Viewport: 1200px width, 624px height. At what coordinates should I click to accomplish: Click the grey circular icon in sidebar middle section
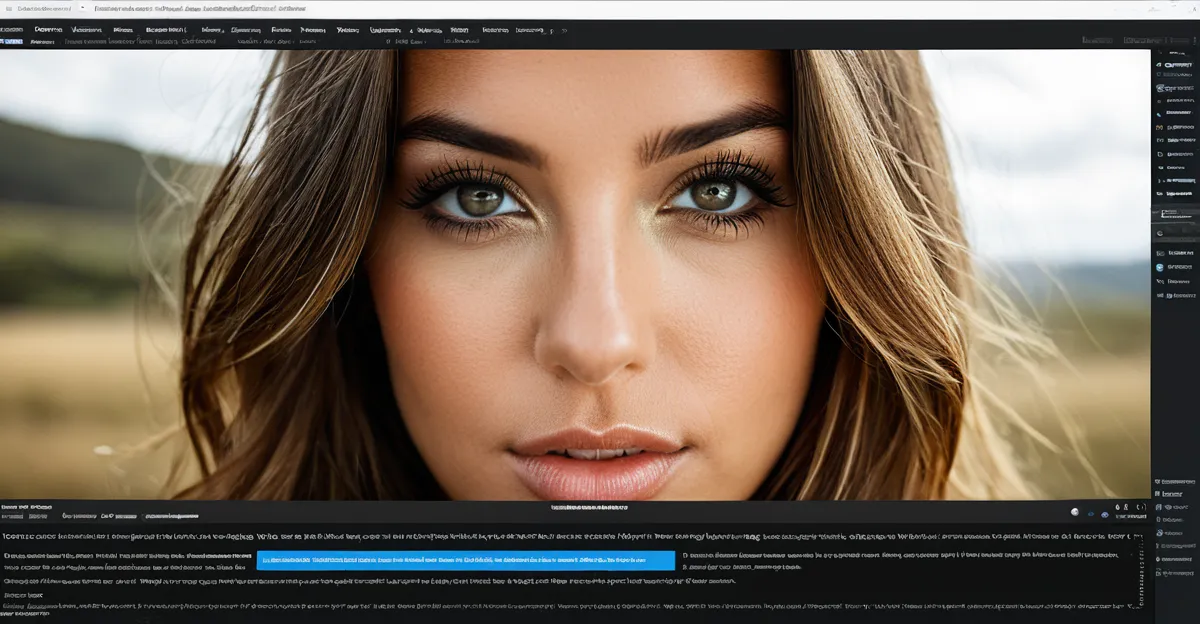tap(1160, 233)
